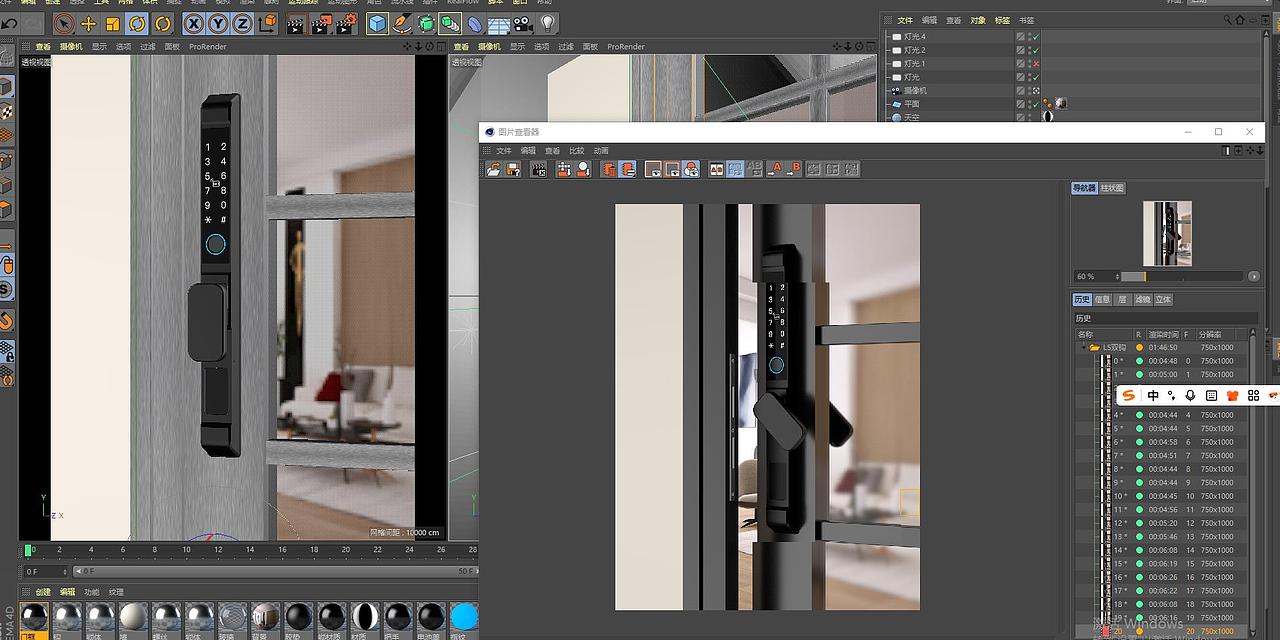1280x640 pixels.
Task: Select 摄像机 object in Object Manager
Action: (x=915, y=90)
